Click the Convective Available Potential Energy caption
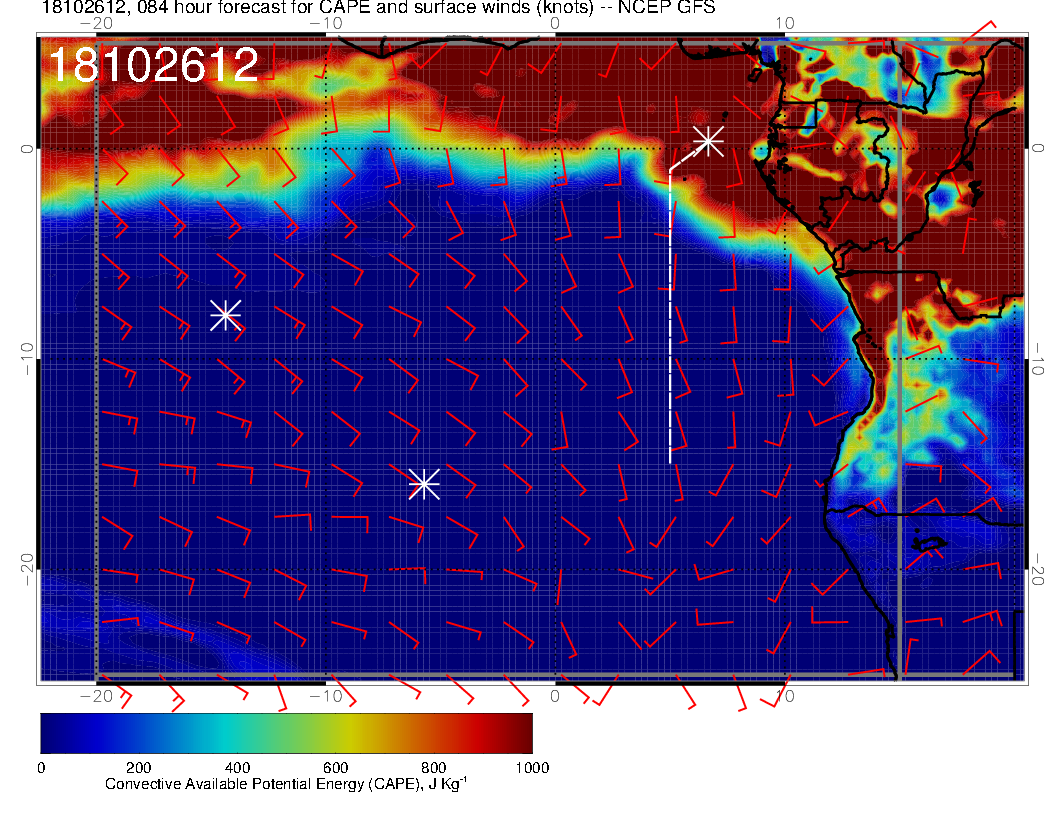The image size is (1056, 816). [x=285, y=784]
